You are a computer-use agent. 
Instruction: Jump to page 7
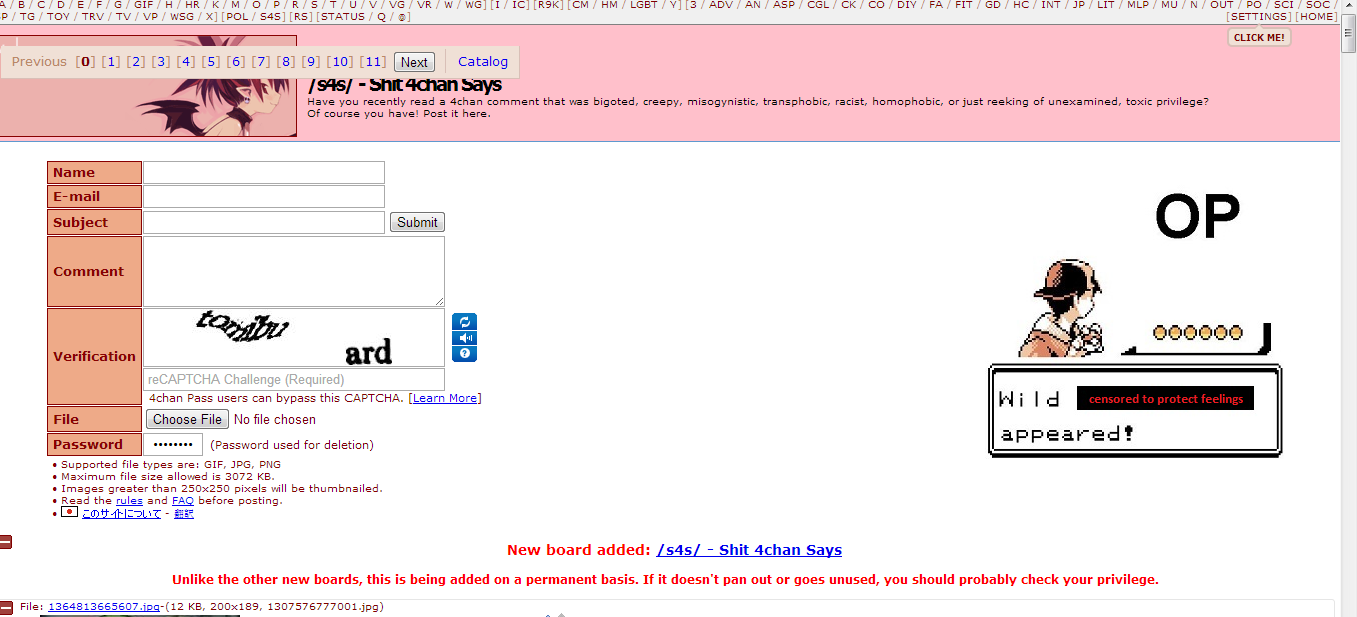(x=261, y=62)
